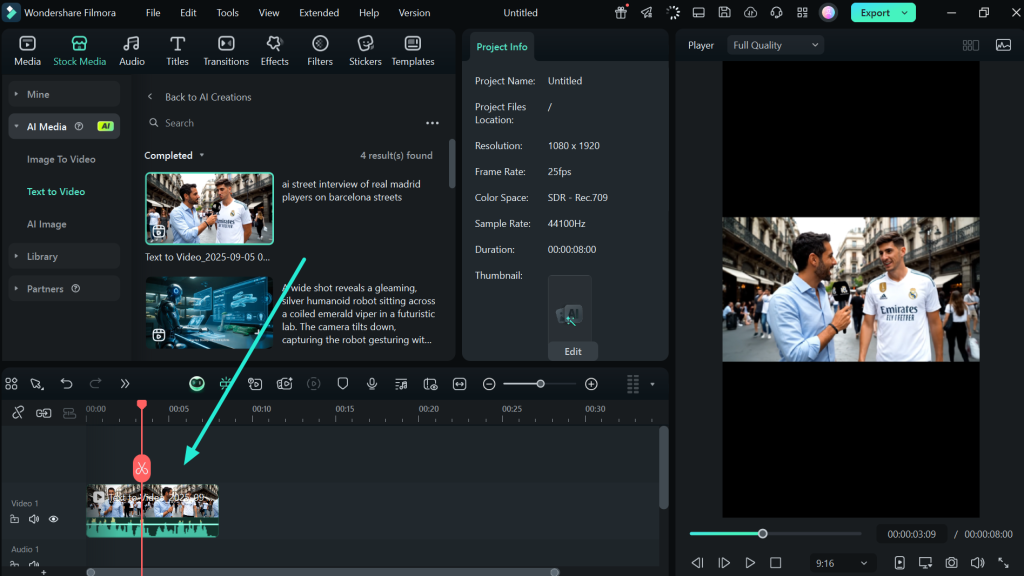Click the scissors split button on playhead
The width and height of the screenshot is (1024, 576).
click(x=142, y=468)
